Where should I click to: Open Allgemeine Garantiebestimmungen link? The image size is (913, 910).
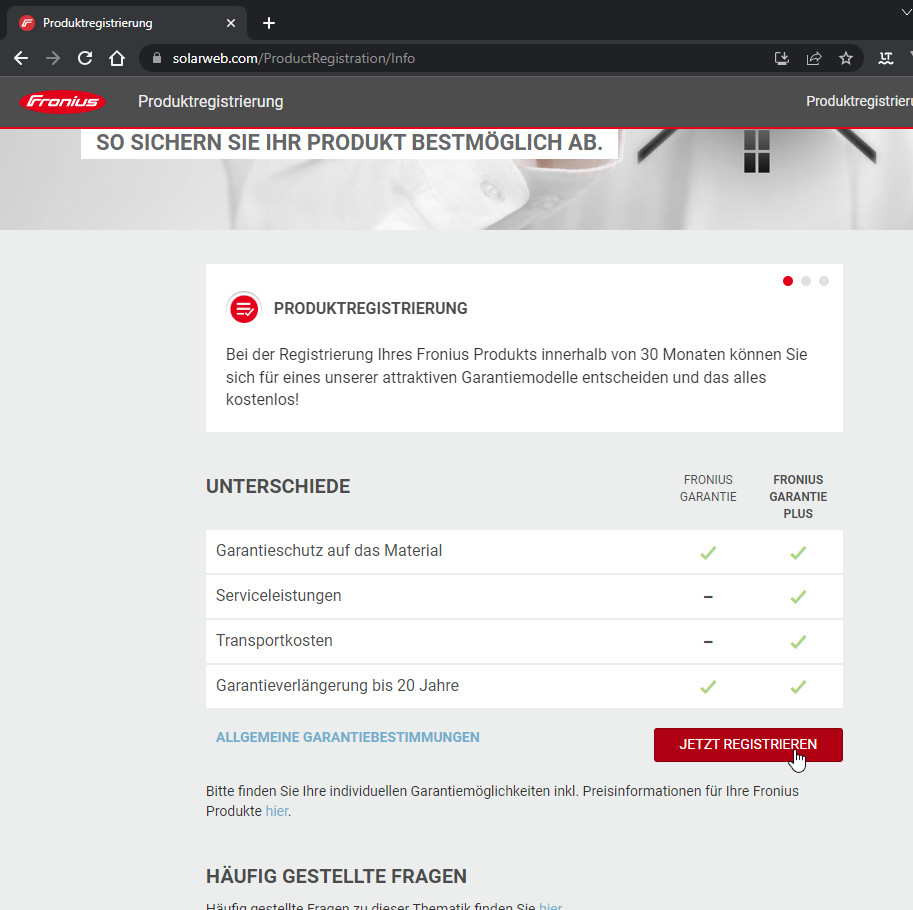pyautogui.click(x=348, y=737)
